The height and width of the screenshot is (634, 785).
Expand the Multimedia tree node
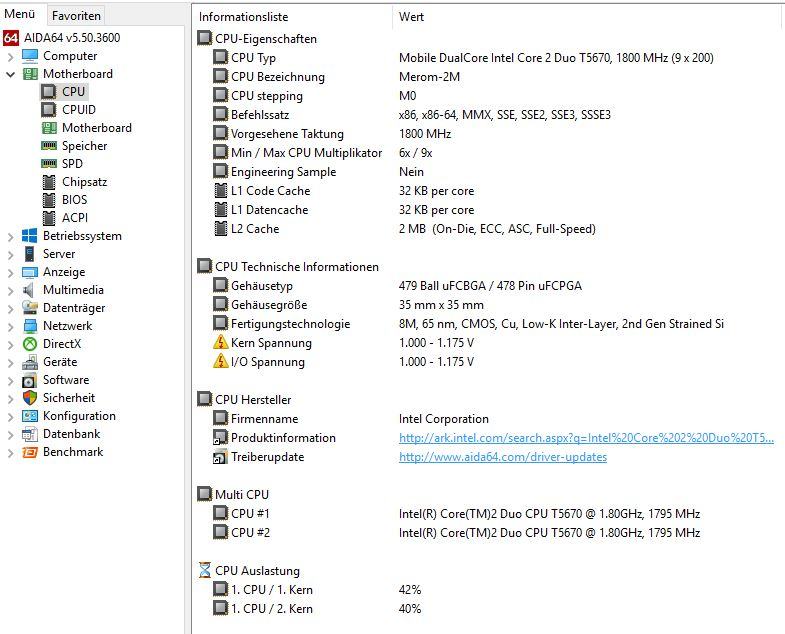click(11, 290)
